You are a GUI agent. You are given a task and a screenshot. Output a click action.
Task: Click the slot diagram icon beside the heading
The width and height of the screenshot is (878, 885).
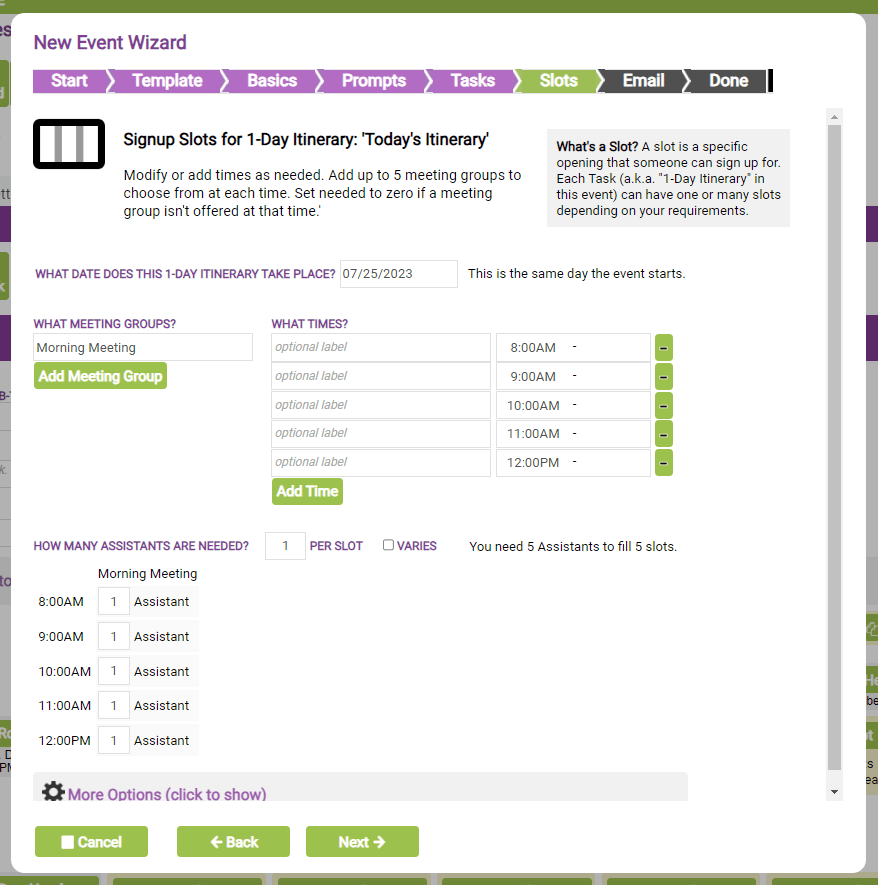70,143
